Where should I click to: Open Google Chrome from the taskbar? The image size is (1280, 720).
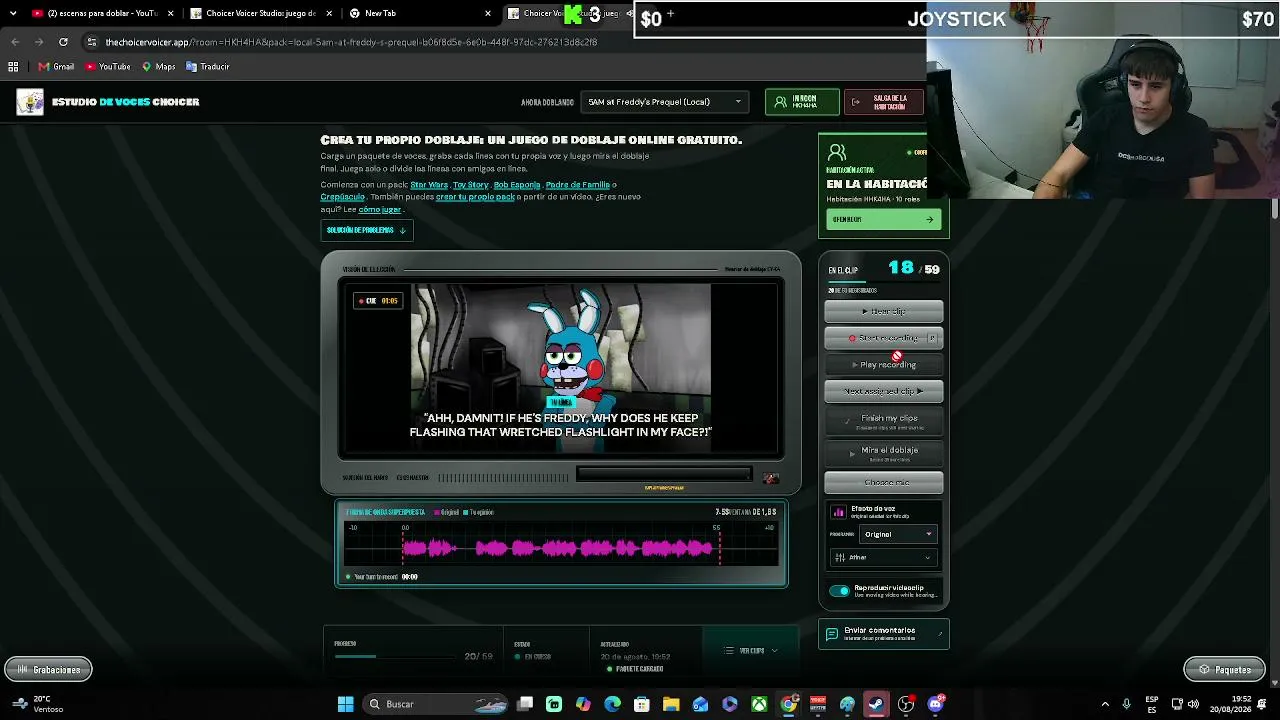tap(789, 704)
